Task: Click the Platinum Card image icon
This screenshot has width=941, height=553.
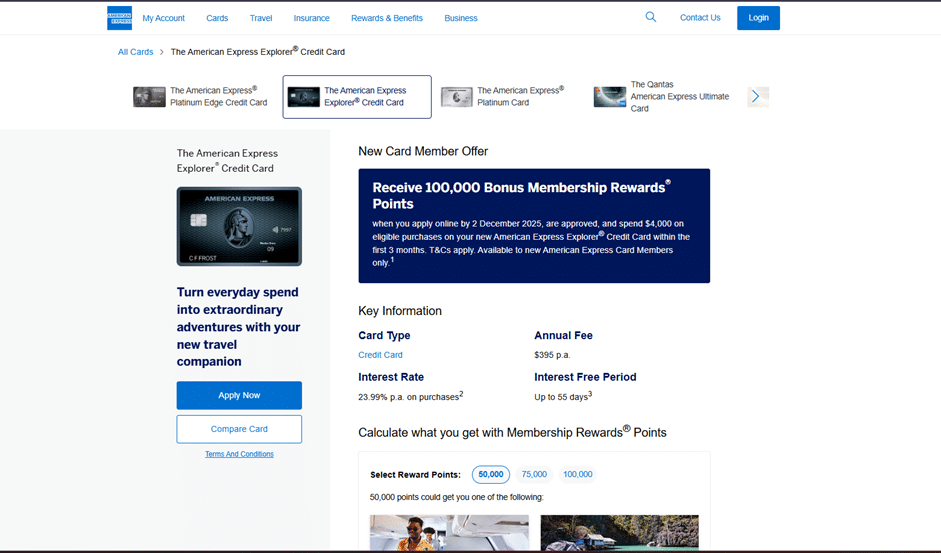Action: (457, 97)
